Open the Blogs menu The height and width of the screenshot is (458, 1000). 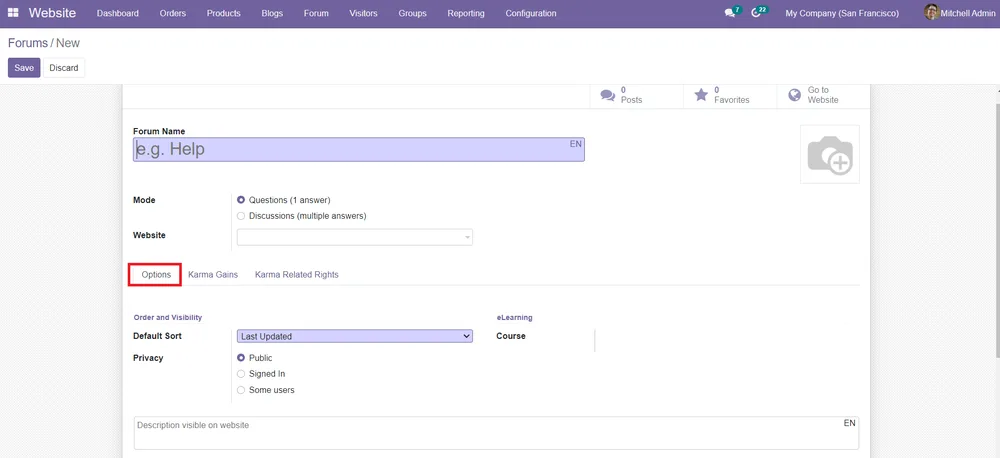point(272,13)
